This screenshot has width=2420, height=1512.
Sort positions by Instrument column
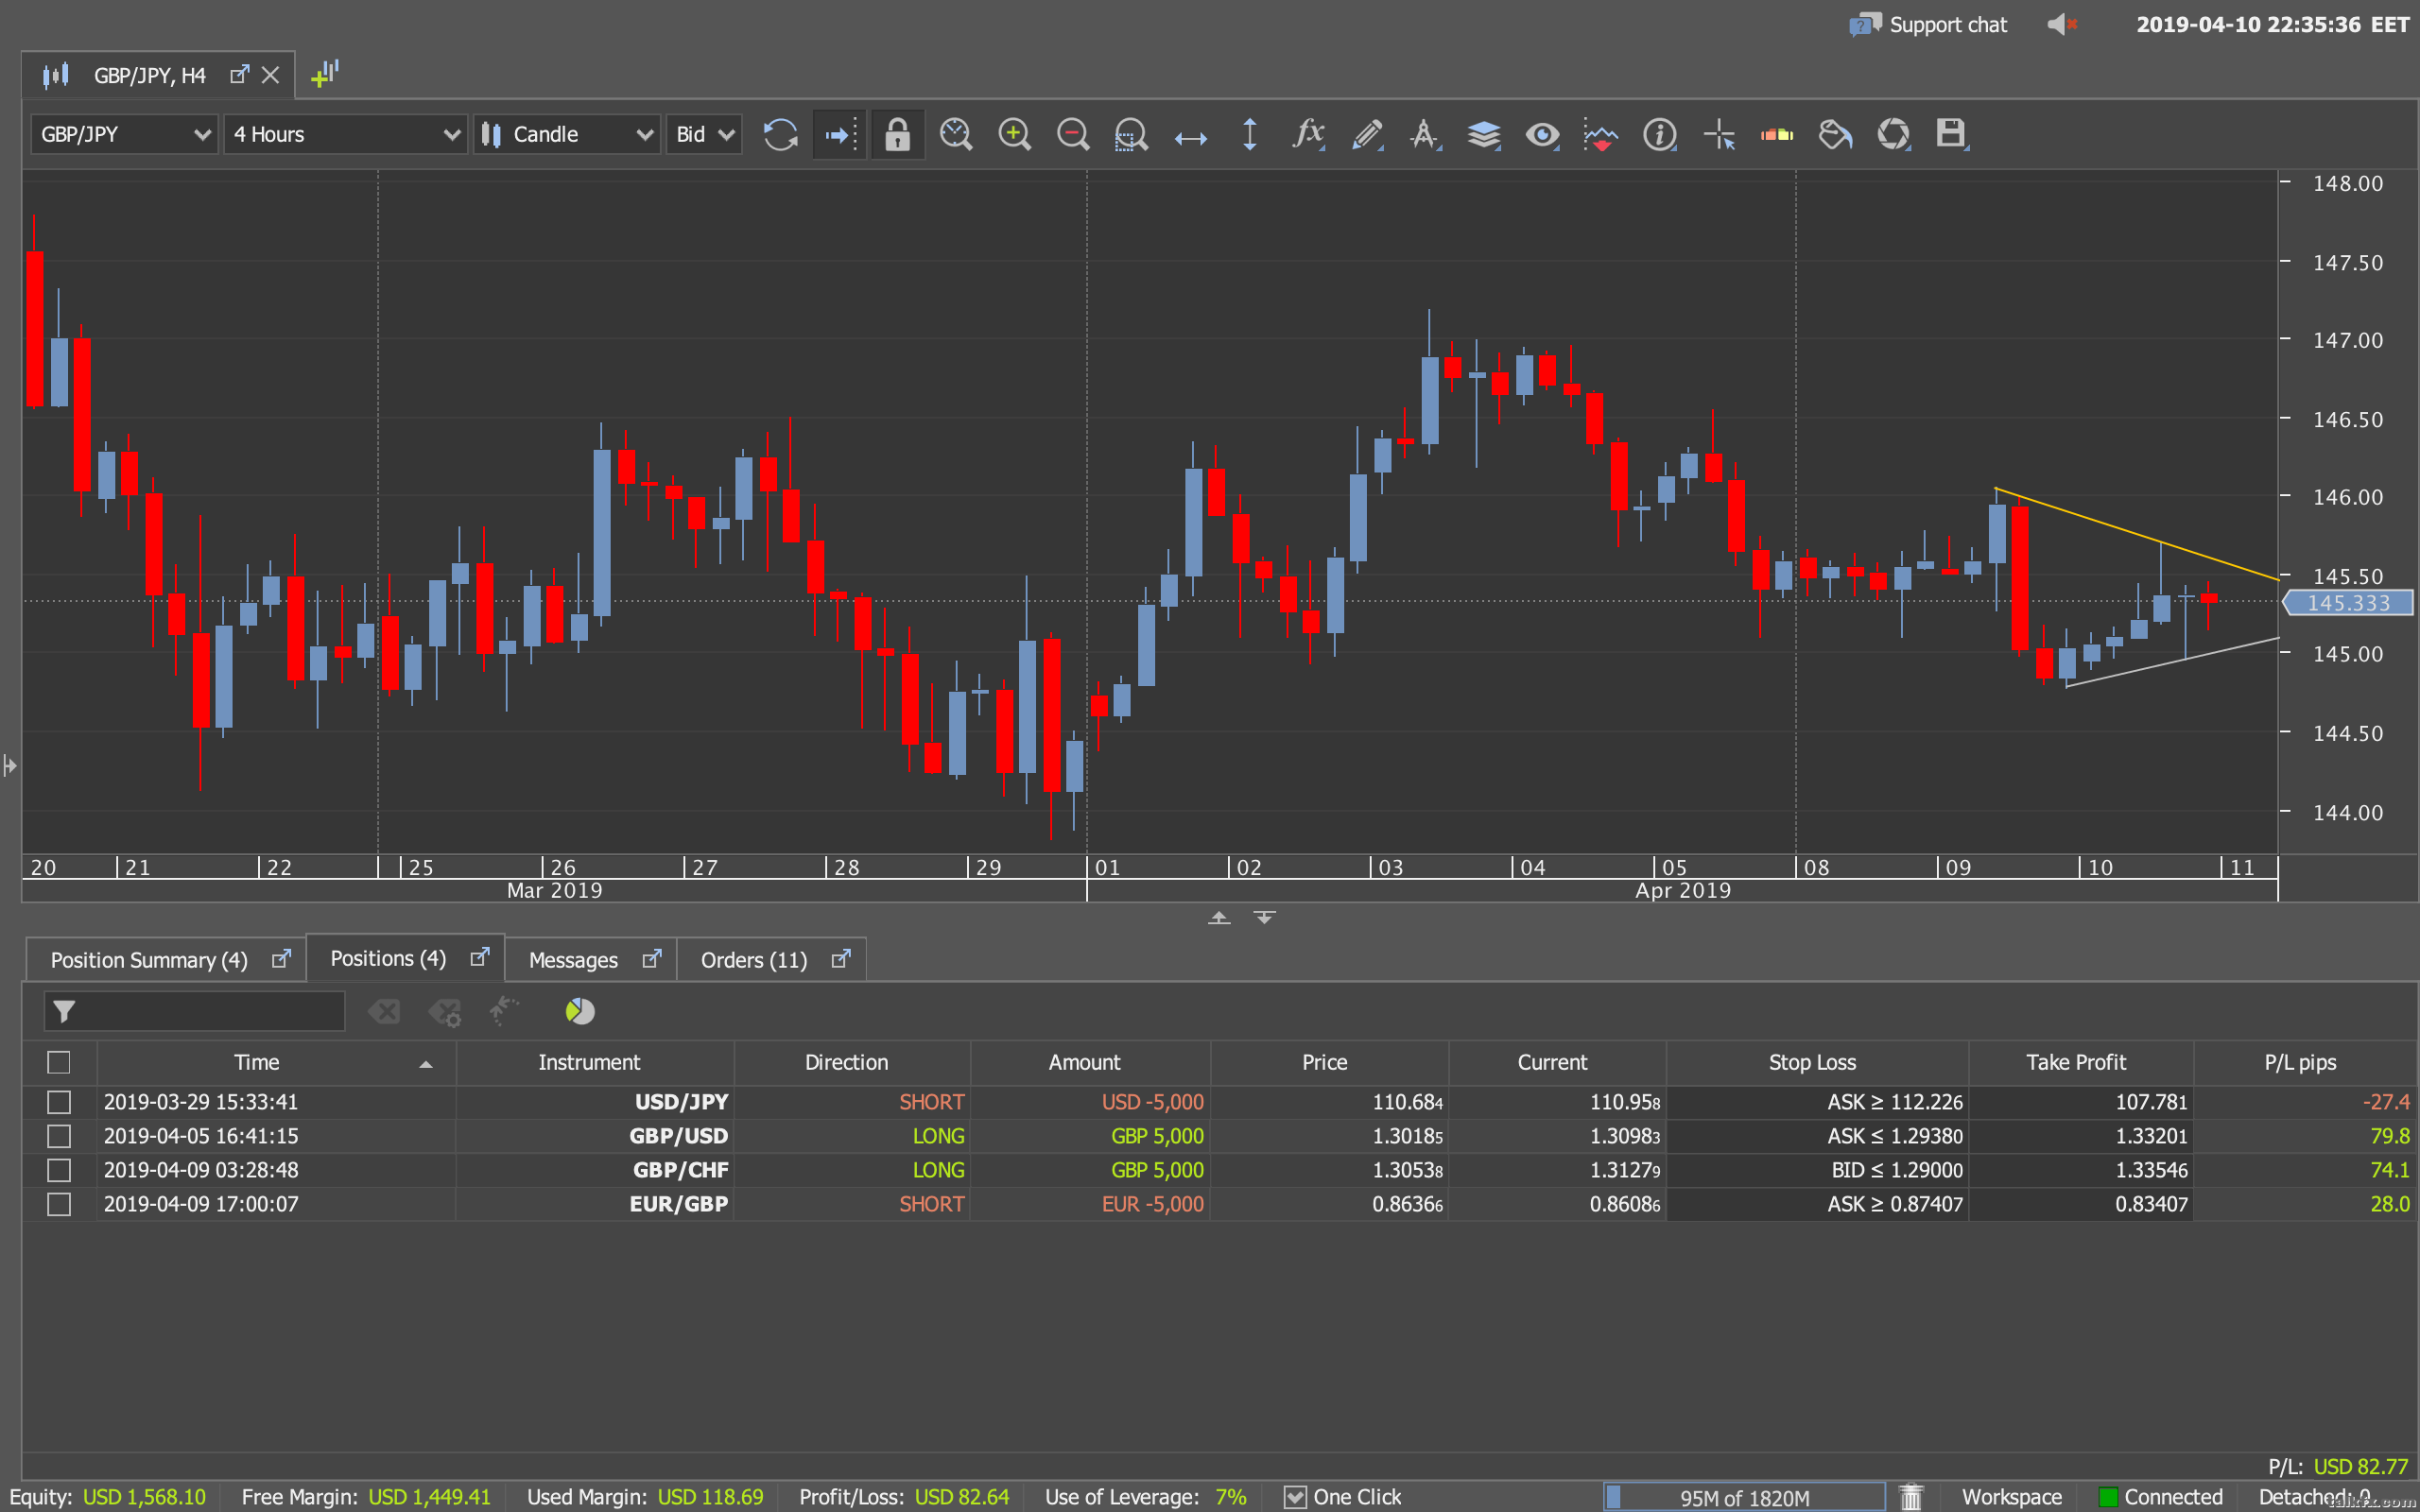coord(595,1063)
